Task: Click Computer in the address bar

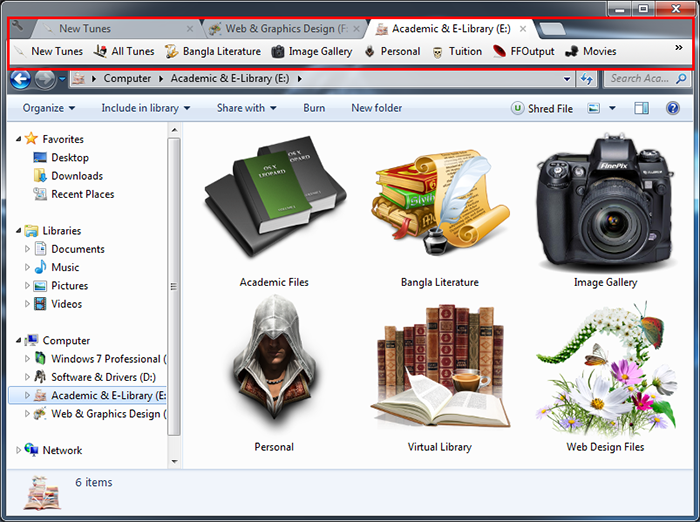Action: pyautogui.click(x=127, y=79)
